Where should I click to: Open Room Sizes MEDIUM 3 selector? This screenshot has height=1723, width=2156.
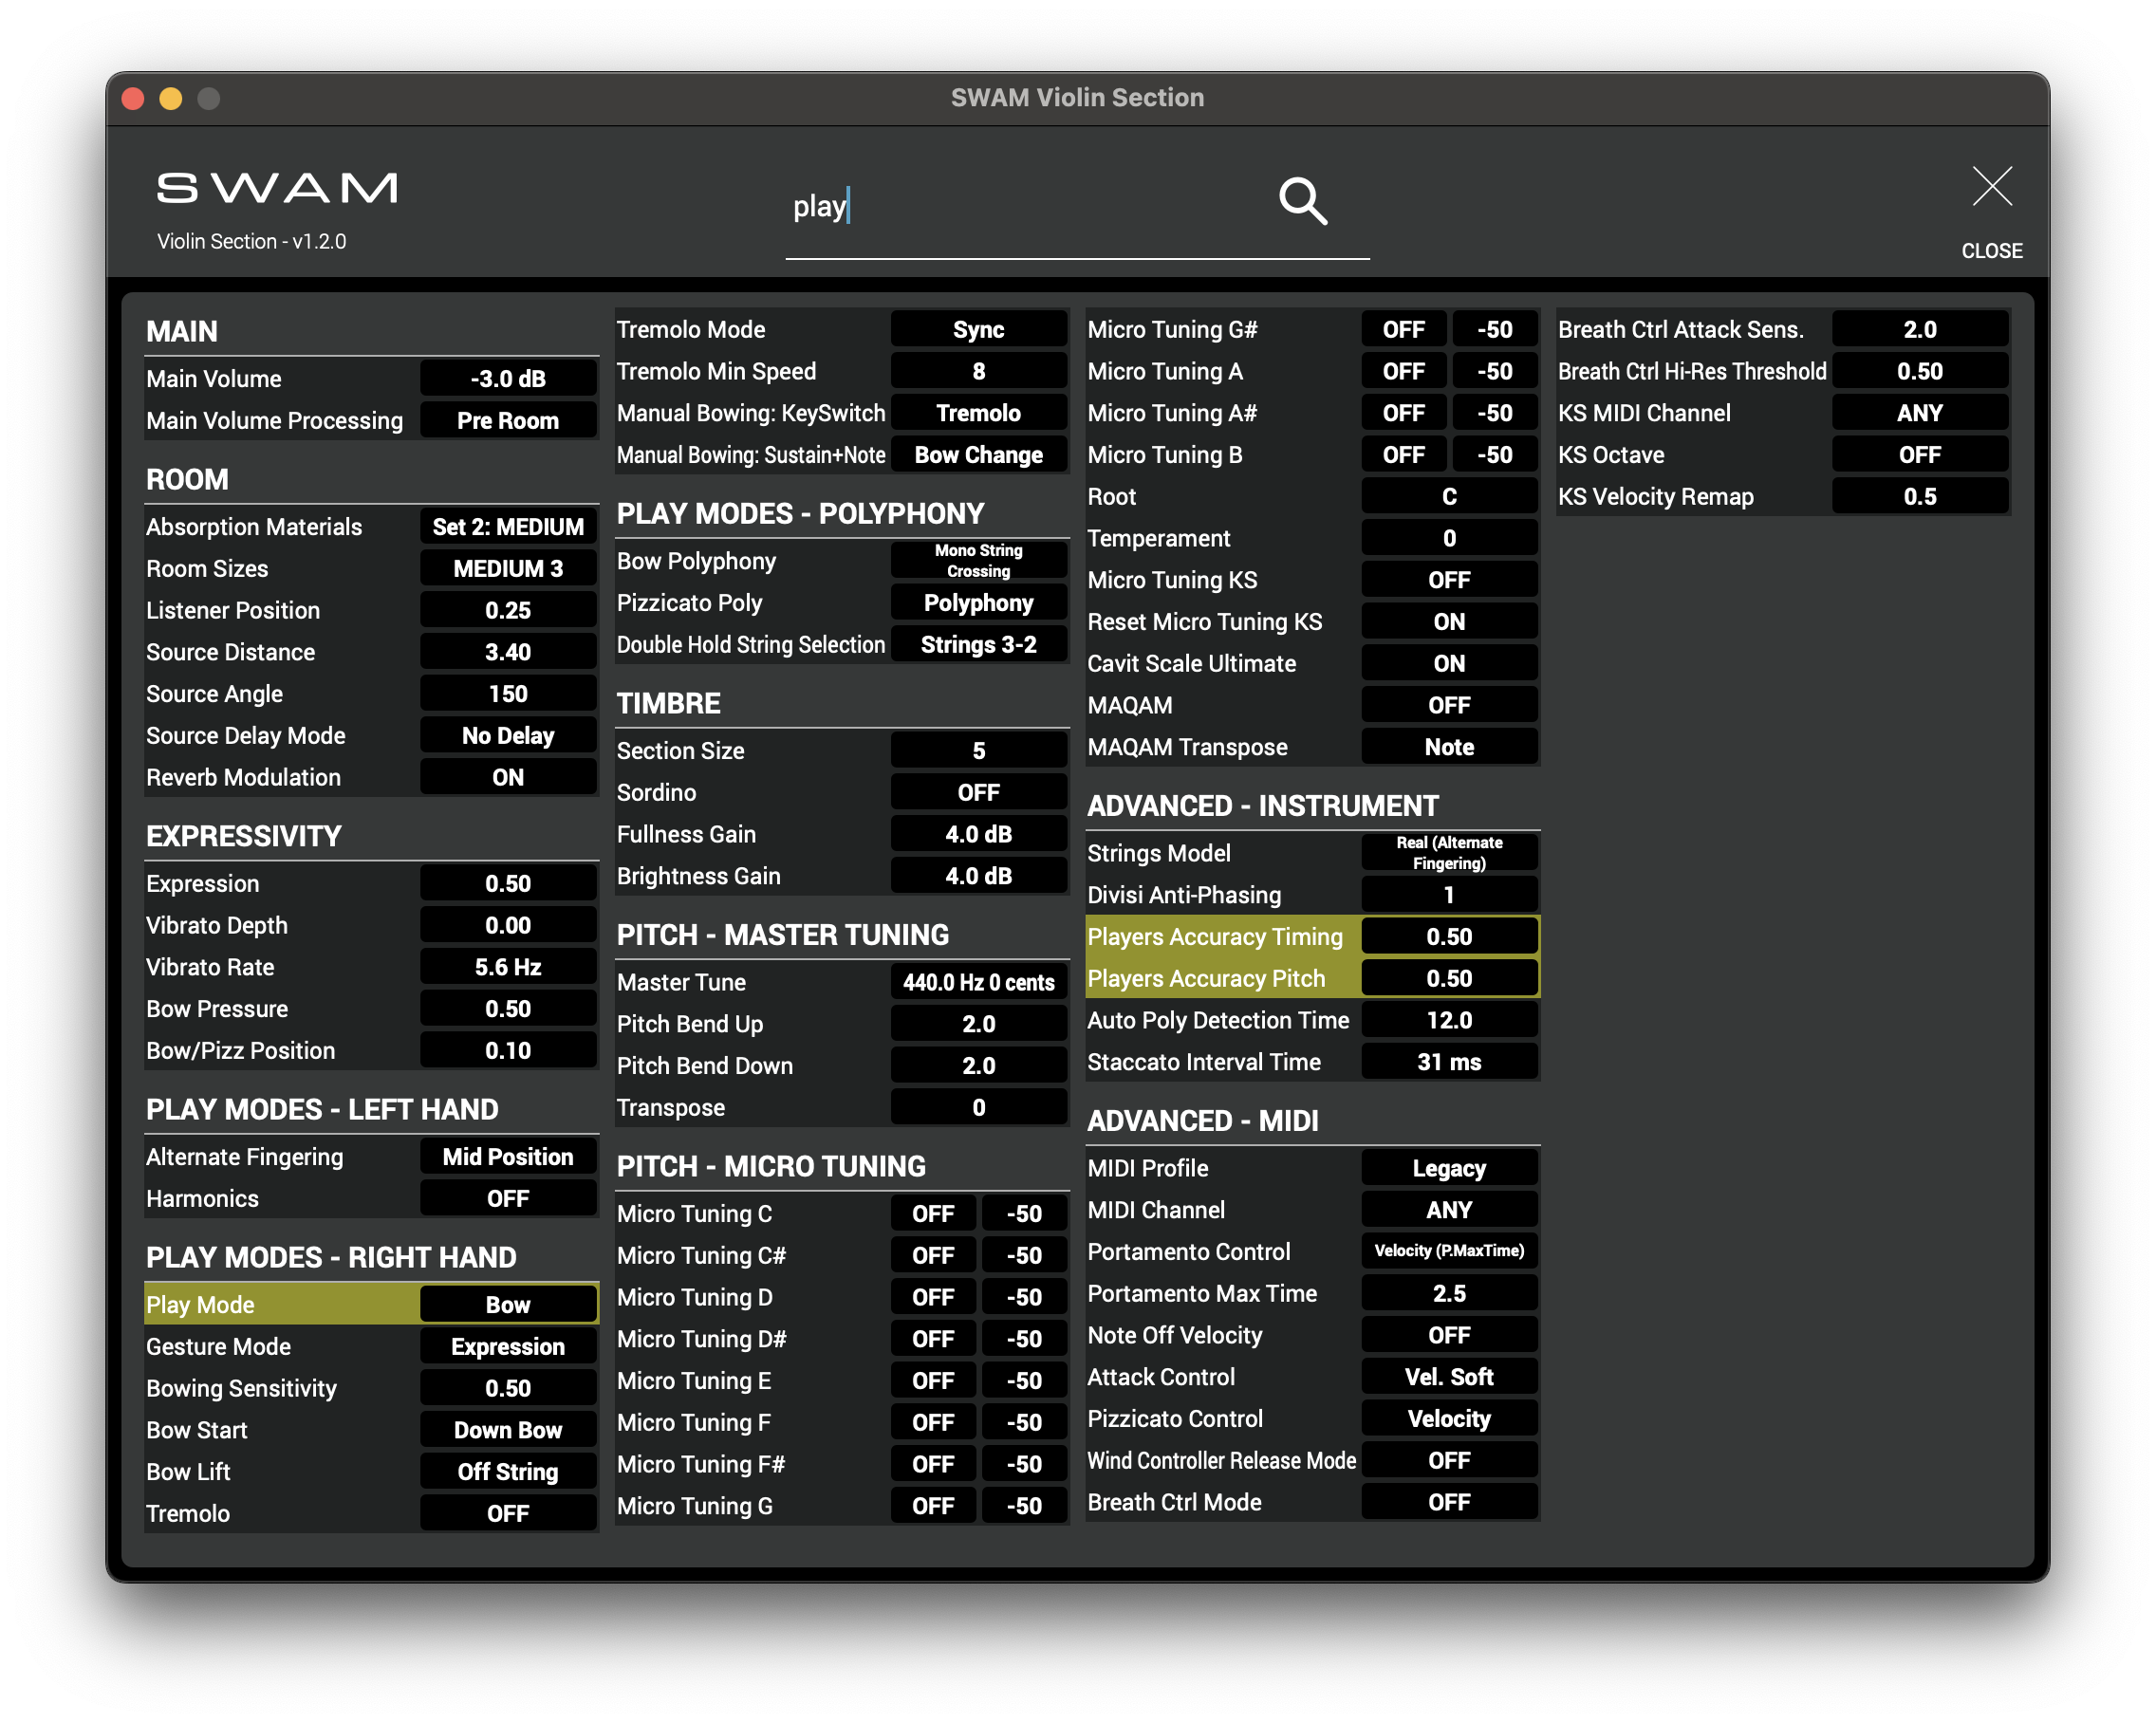507,568
